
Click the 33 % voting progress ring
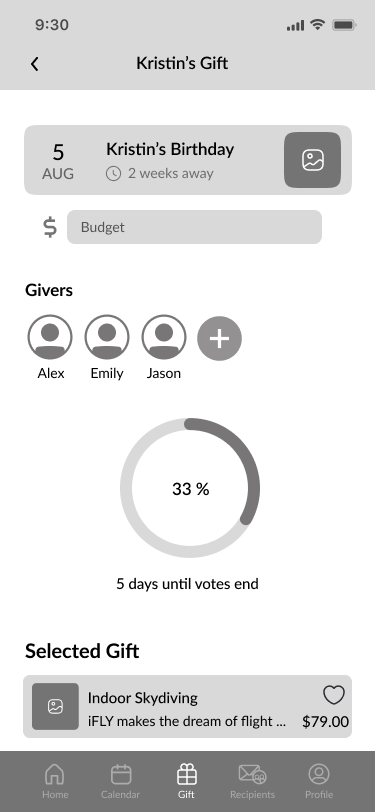click(190, 488)
